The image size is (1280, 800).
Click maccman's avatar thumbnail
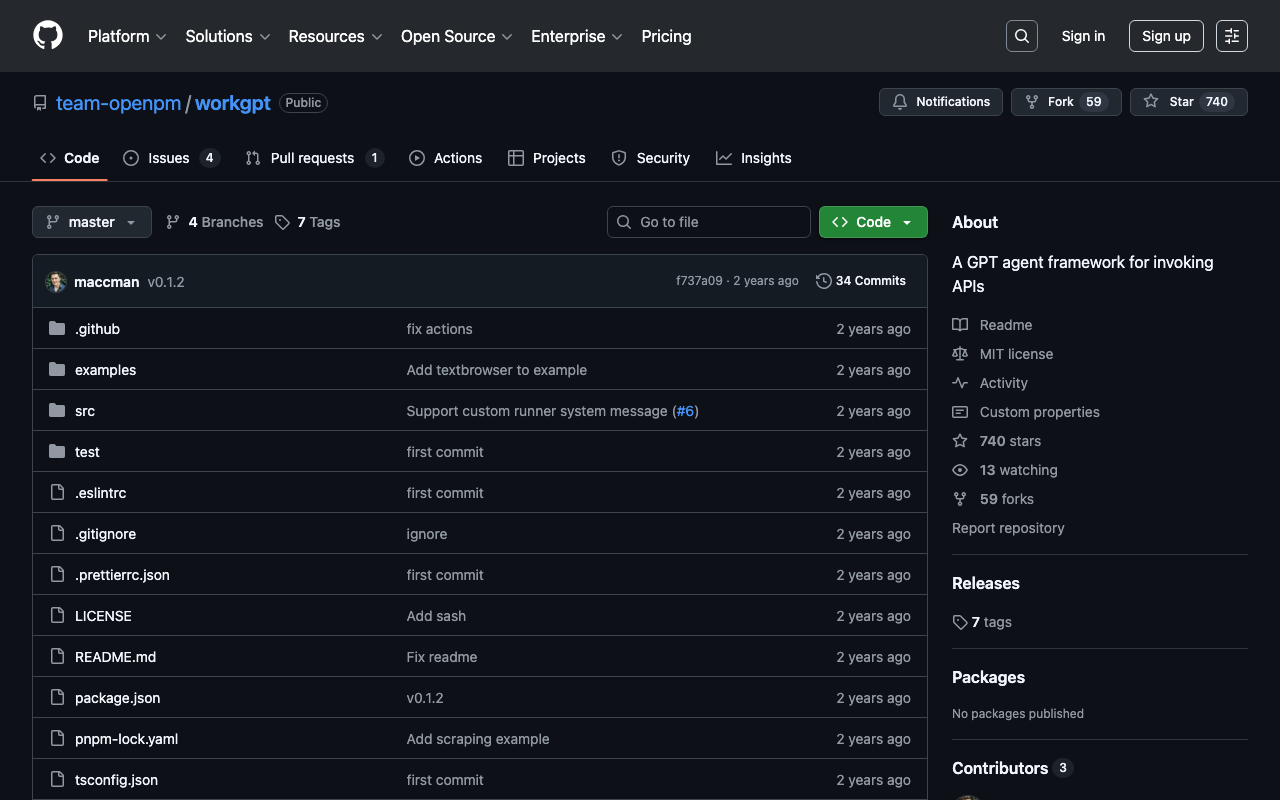click(x=56, y=282)
